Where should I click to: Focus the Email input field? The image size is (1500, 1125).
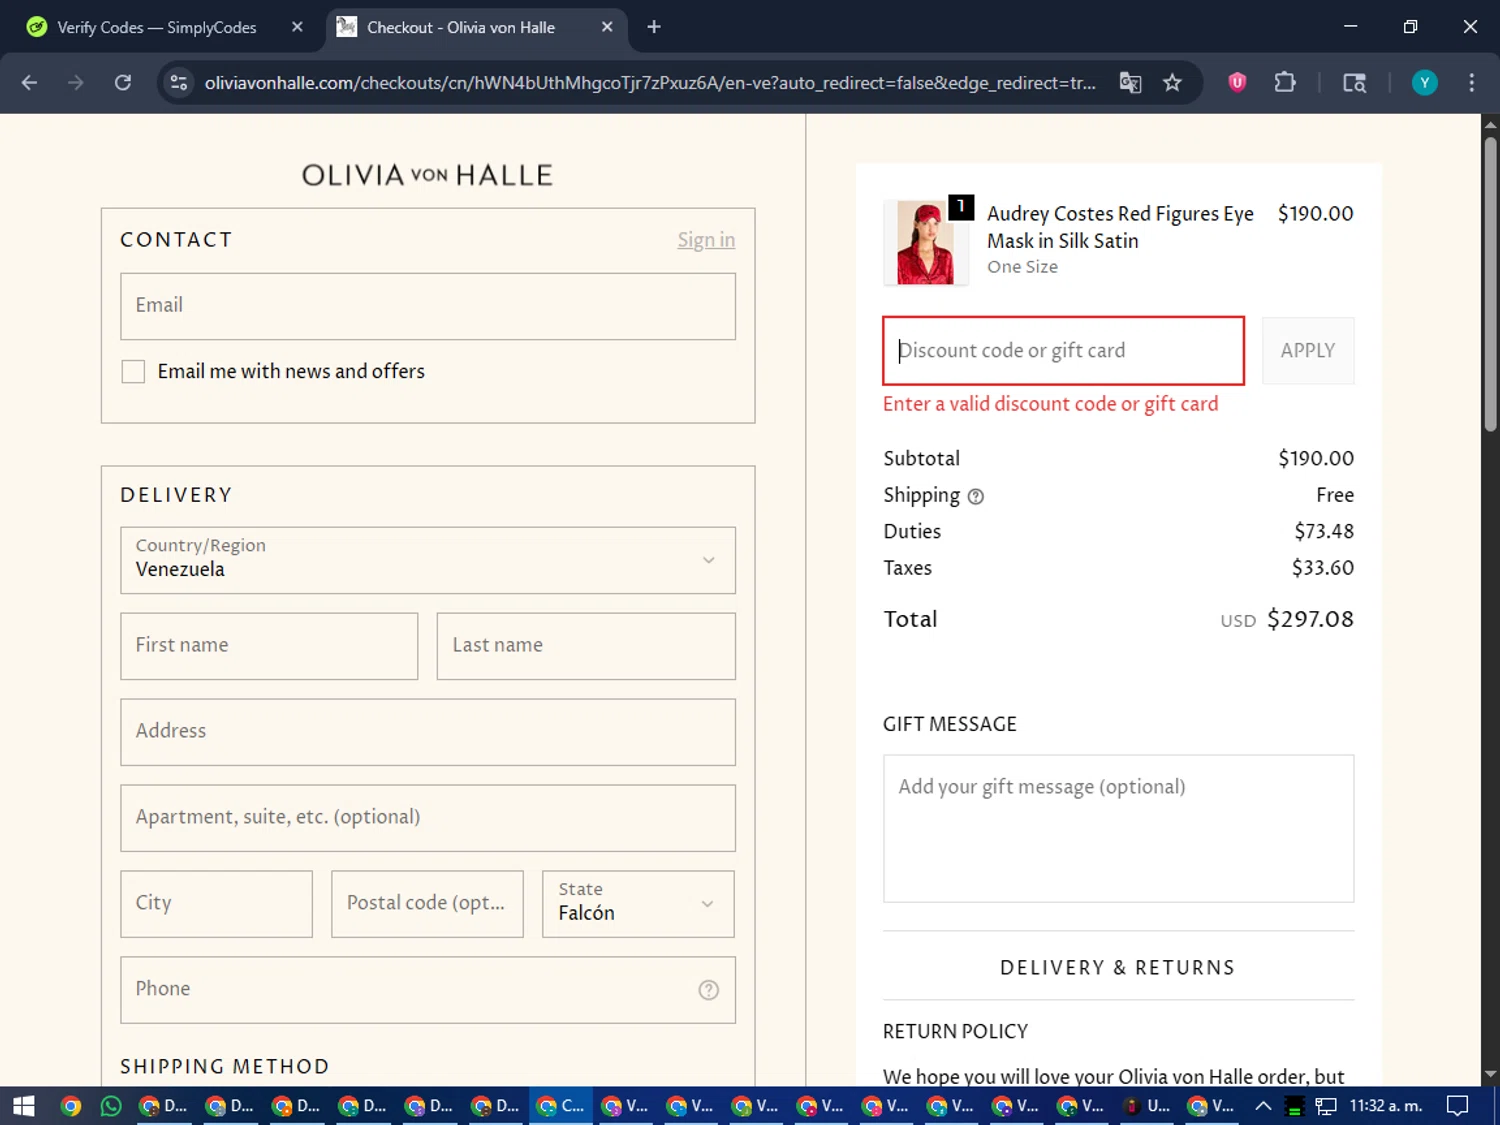428,306
